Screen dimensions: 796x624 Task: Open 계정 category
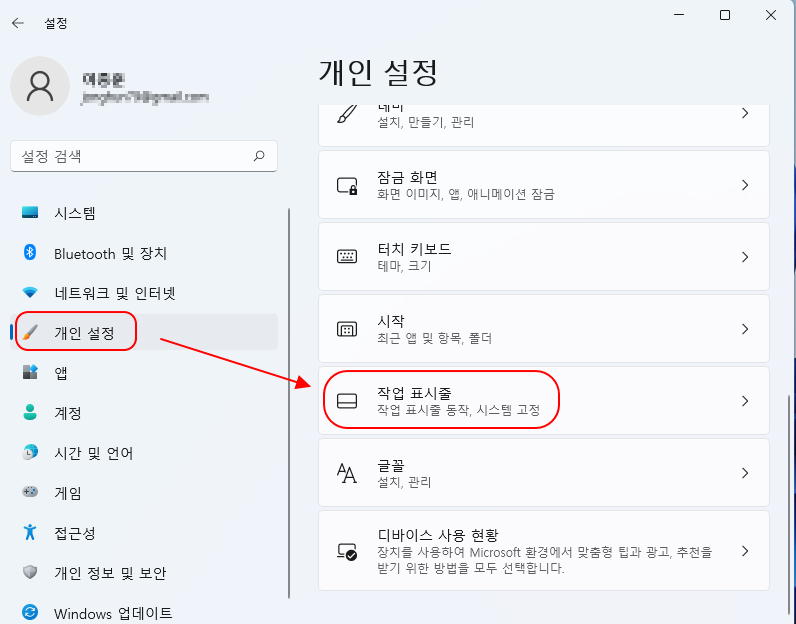click(144, 412)
